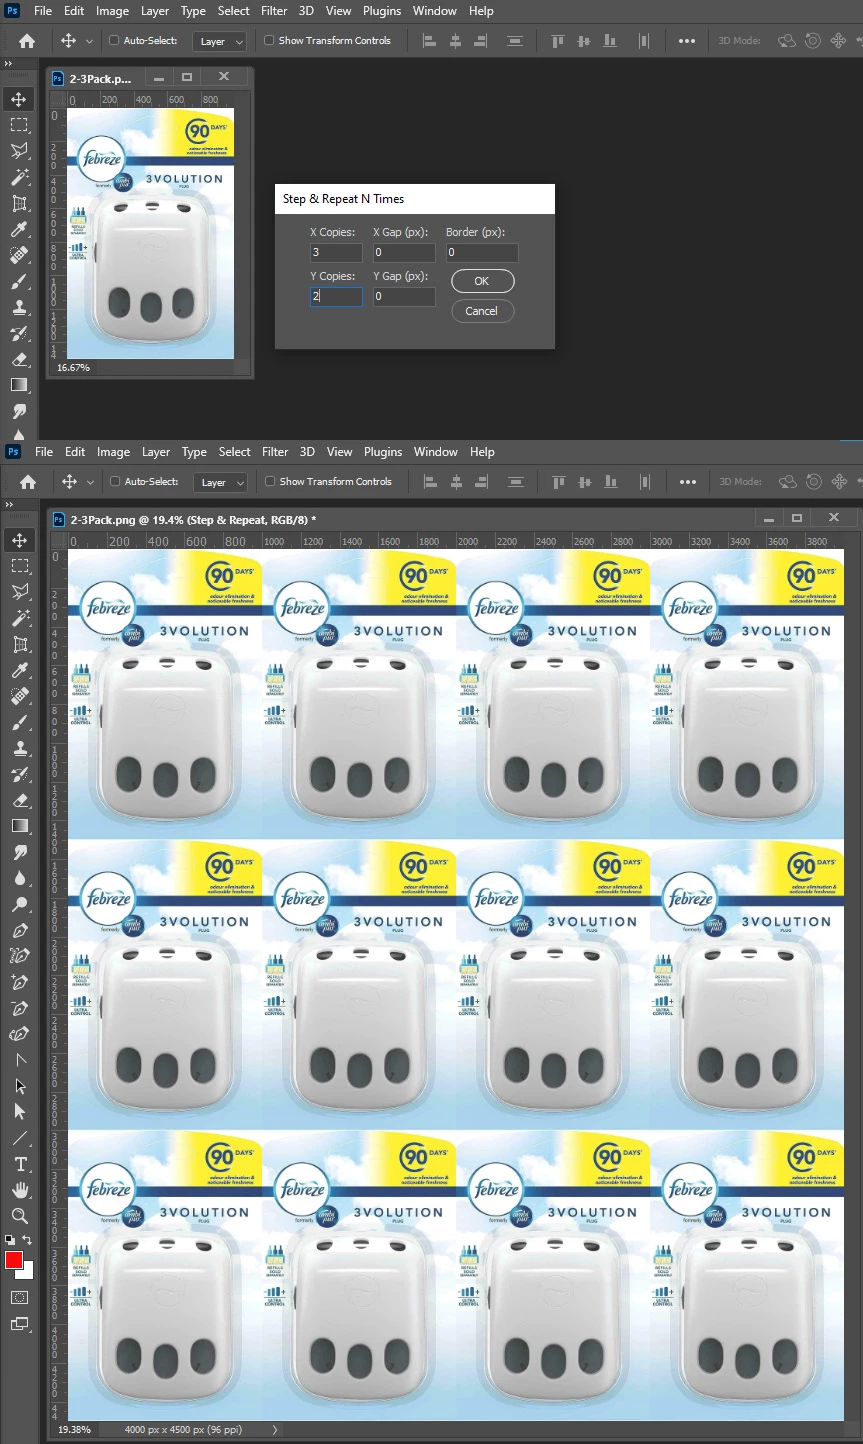Screen dimensions: 863x1444
Task: Select Rectangular Marquee tool in the tiled-image window
Action: click(x=19, y=566)
